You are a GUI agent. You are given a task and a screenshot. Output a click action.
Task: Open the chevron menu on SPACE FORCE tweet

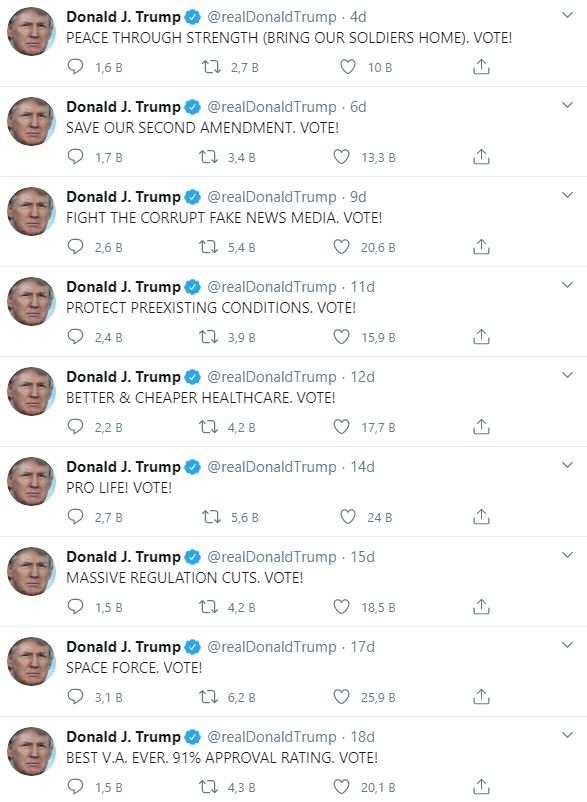[568, 645]
